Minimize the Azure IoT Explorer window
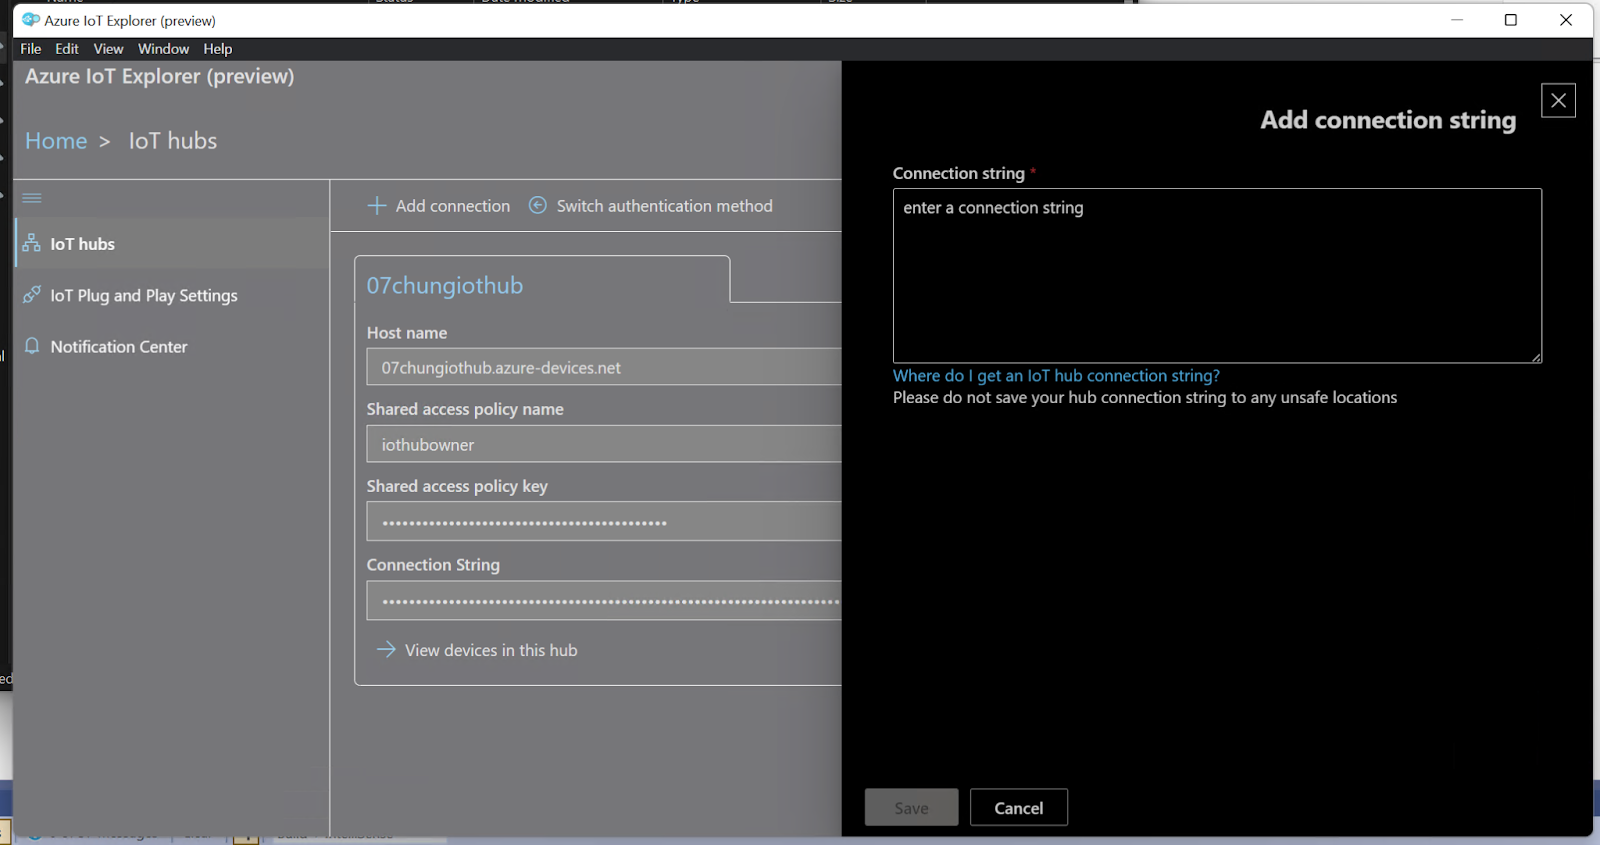1600x845 pixels. pyautogui.click(x=1457, y=20)
